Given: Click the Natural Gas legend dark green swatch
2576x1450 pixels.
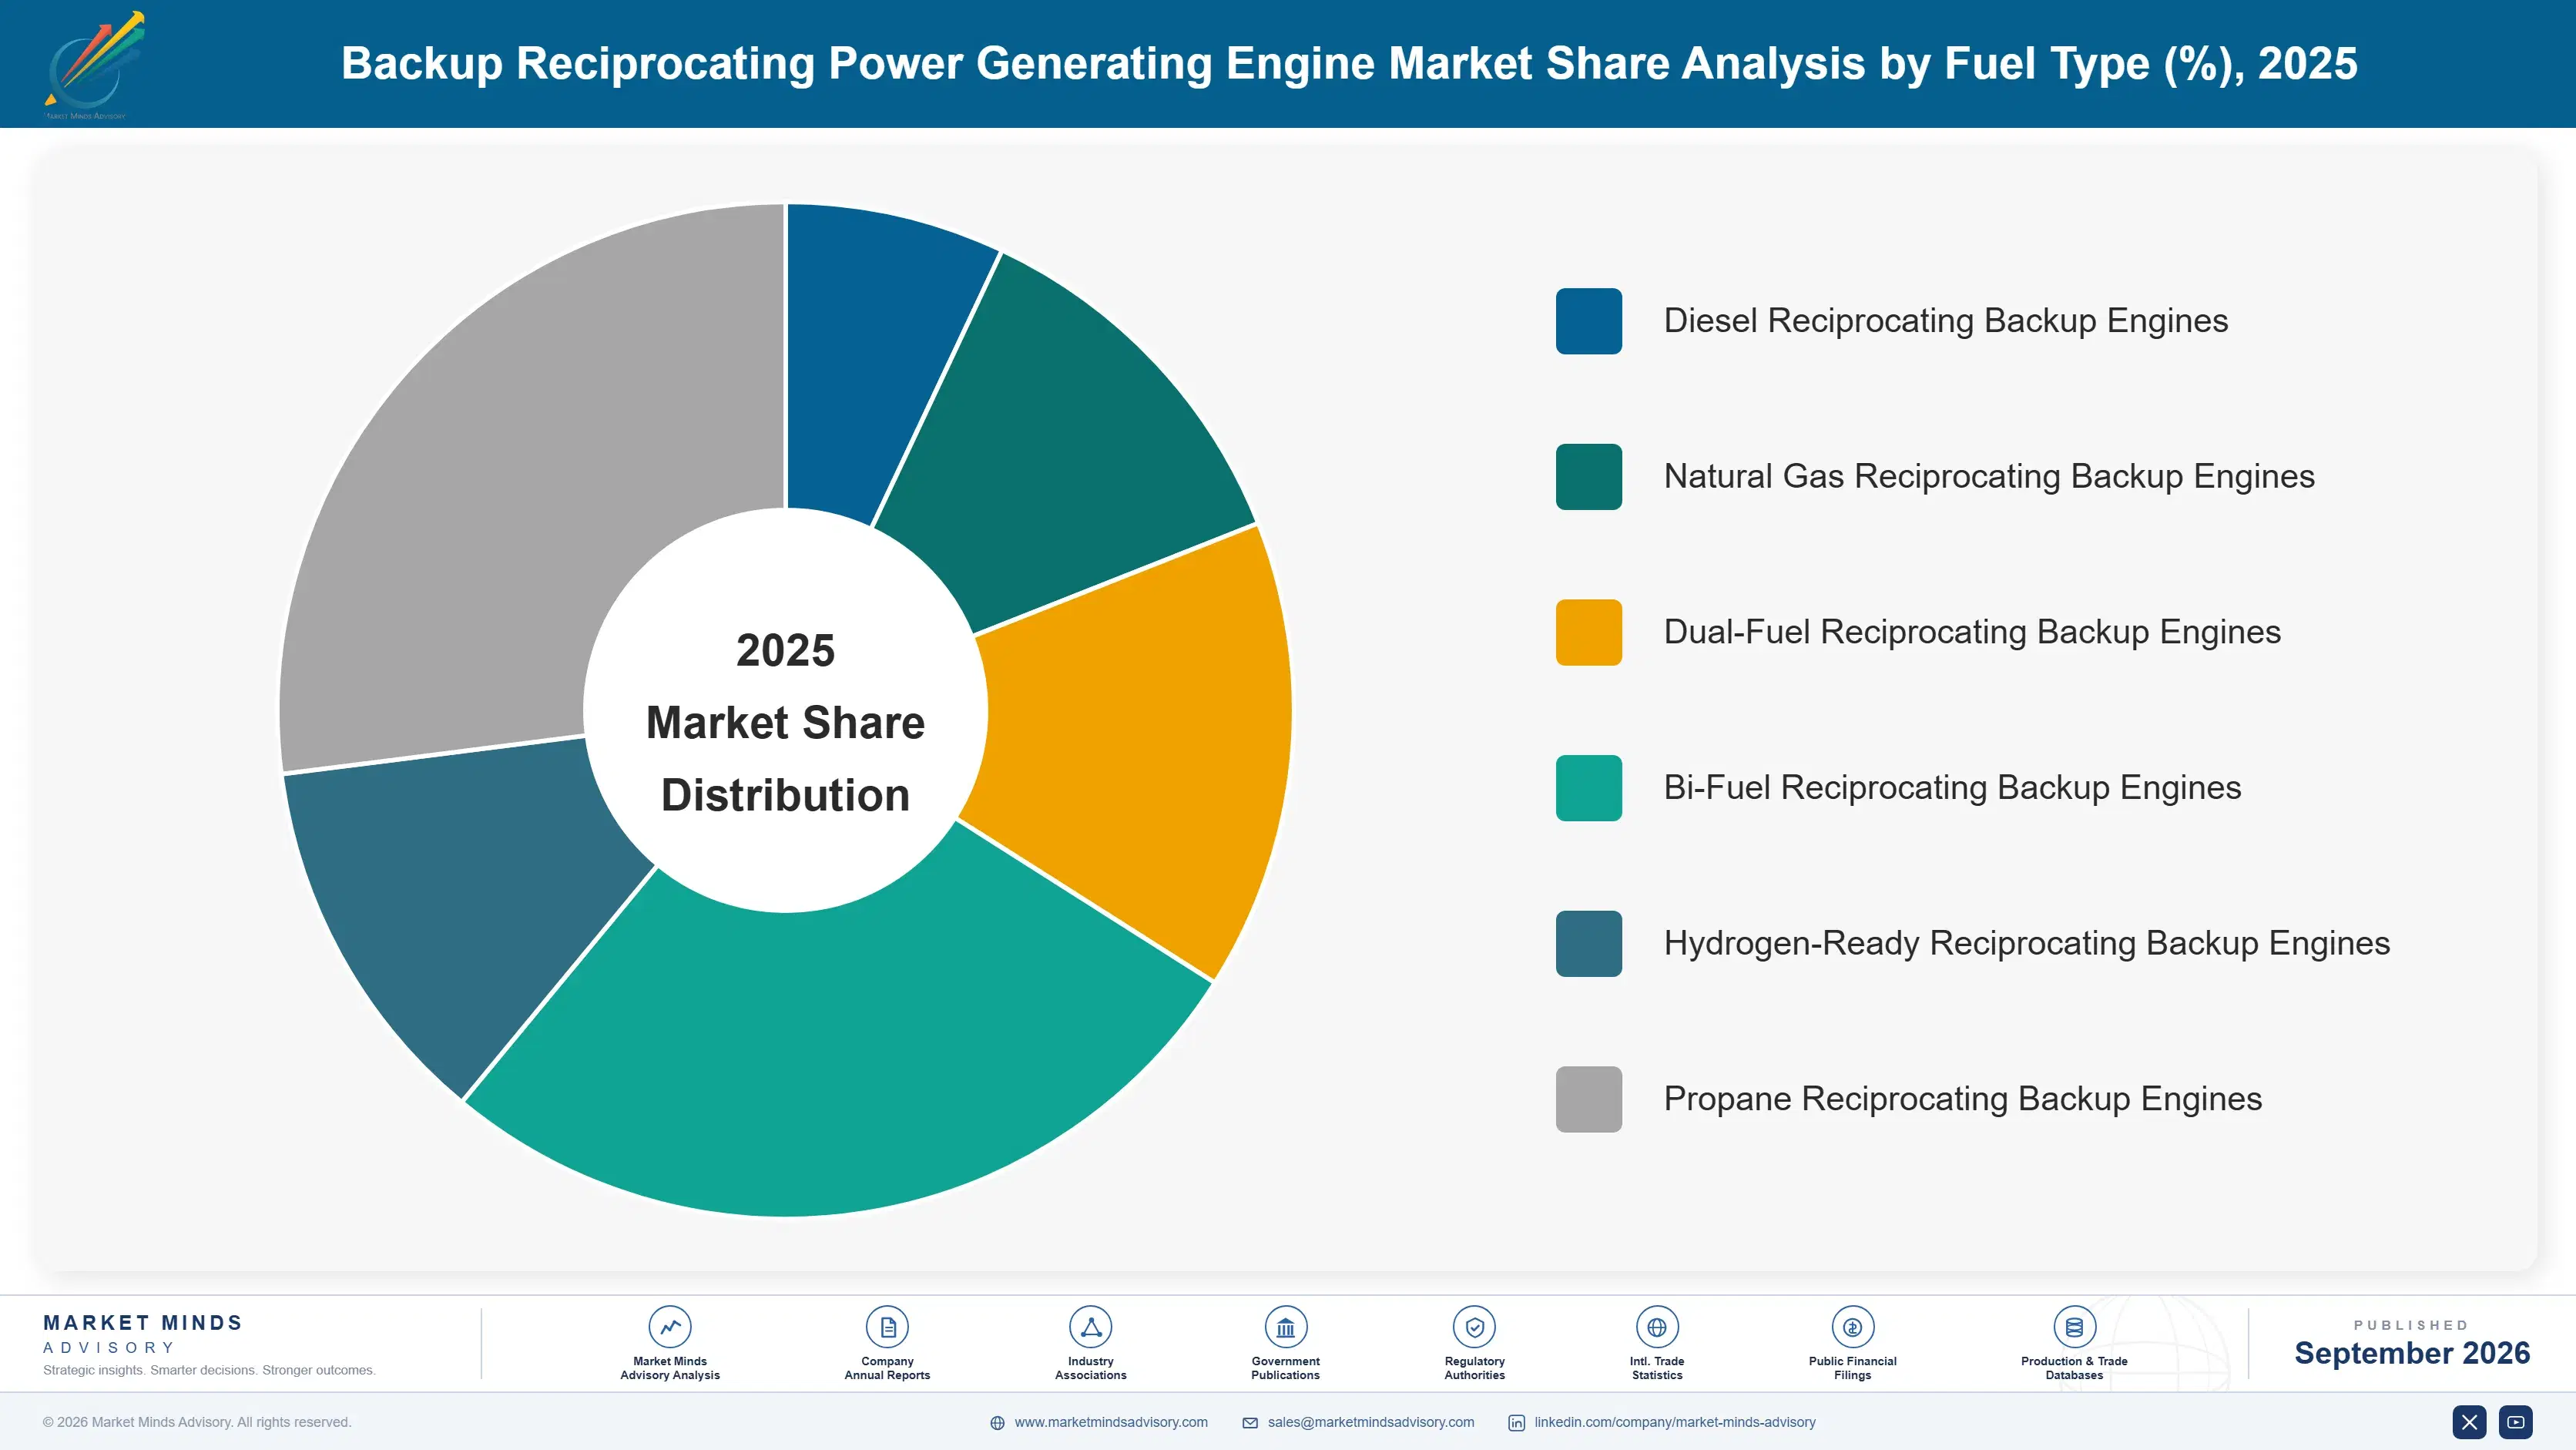Looking at the screenshot, I should 1588,477.
